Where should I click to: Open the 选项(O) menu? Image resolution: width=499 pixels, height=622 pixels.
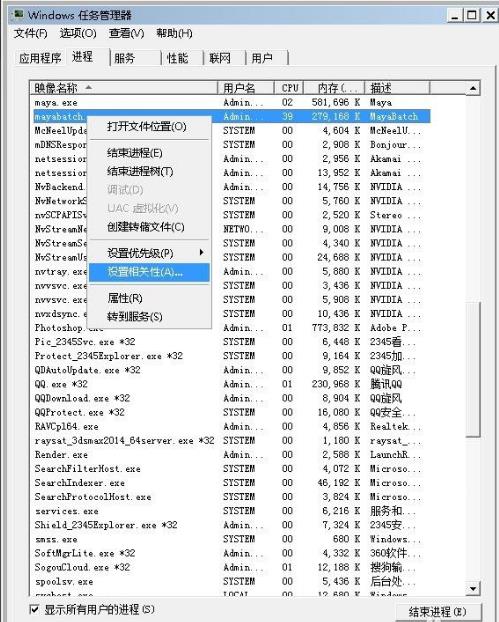coord(78,33)
